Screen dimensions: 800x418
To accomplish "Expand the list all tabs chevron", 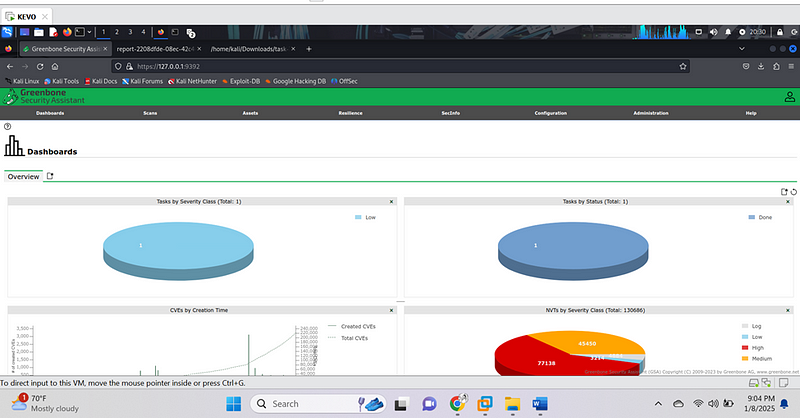I will coord(742,49).
